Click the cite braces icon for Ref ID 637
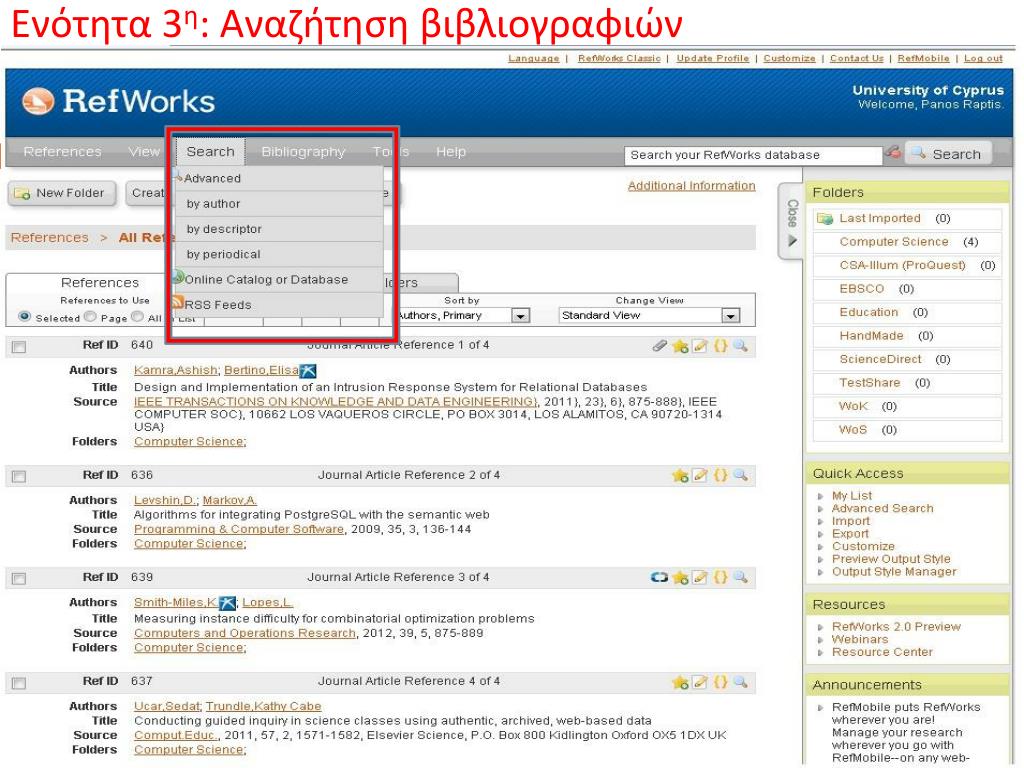This screenshot has width=1024, height=768. click(720, 682)
